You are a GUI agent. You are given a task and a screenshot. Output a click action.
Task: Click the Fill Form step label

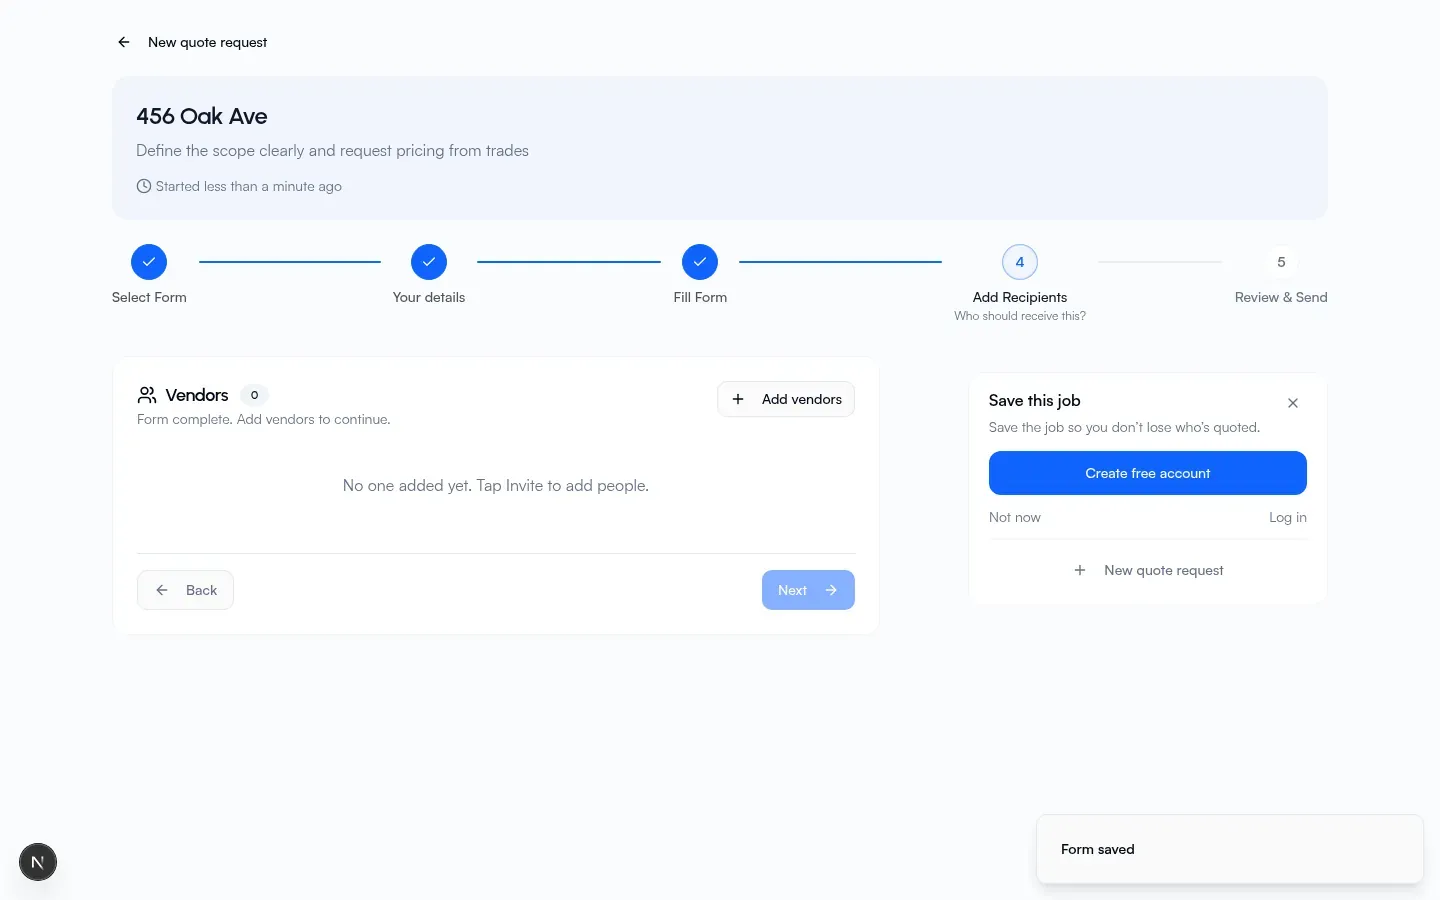[x=700, y=297]
